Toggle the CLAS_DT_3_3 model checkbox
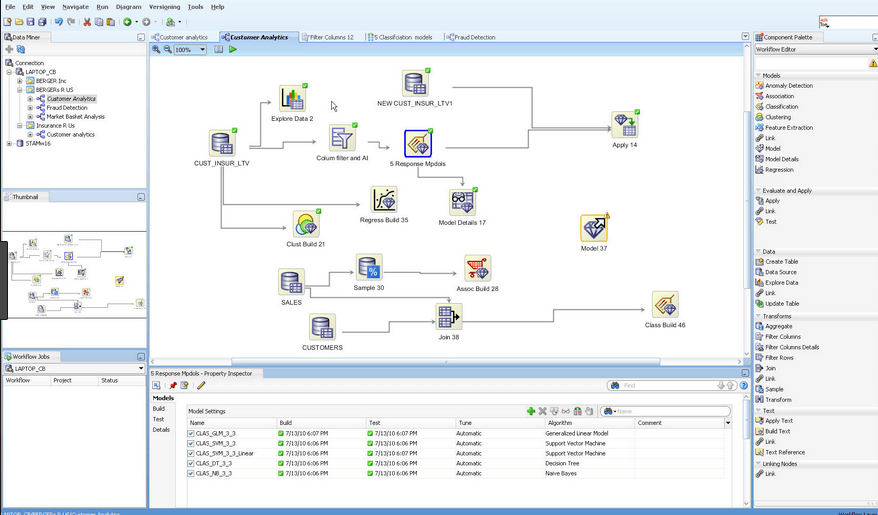Image resolution: width=878 pixels, height=515 pixels. point(192,463)
